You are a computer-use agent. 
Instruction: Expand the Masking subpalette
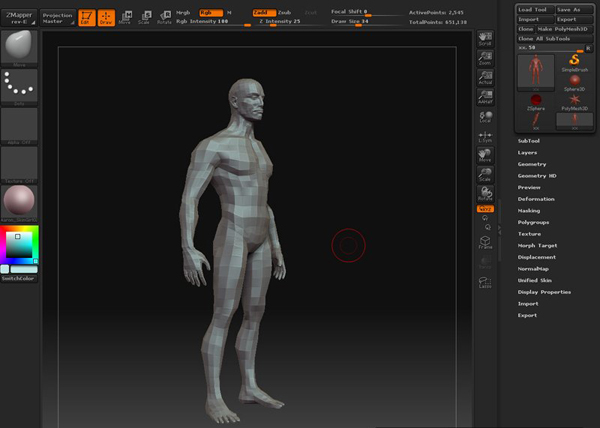[529, 211]
